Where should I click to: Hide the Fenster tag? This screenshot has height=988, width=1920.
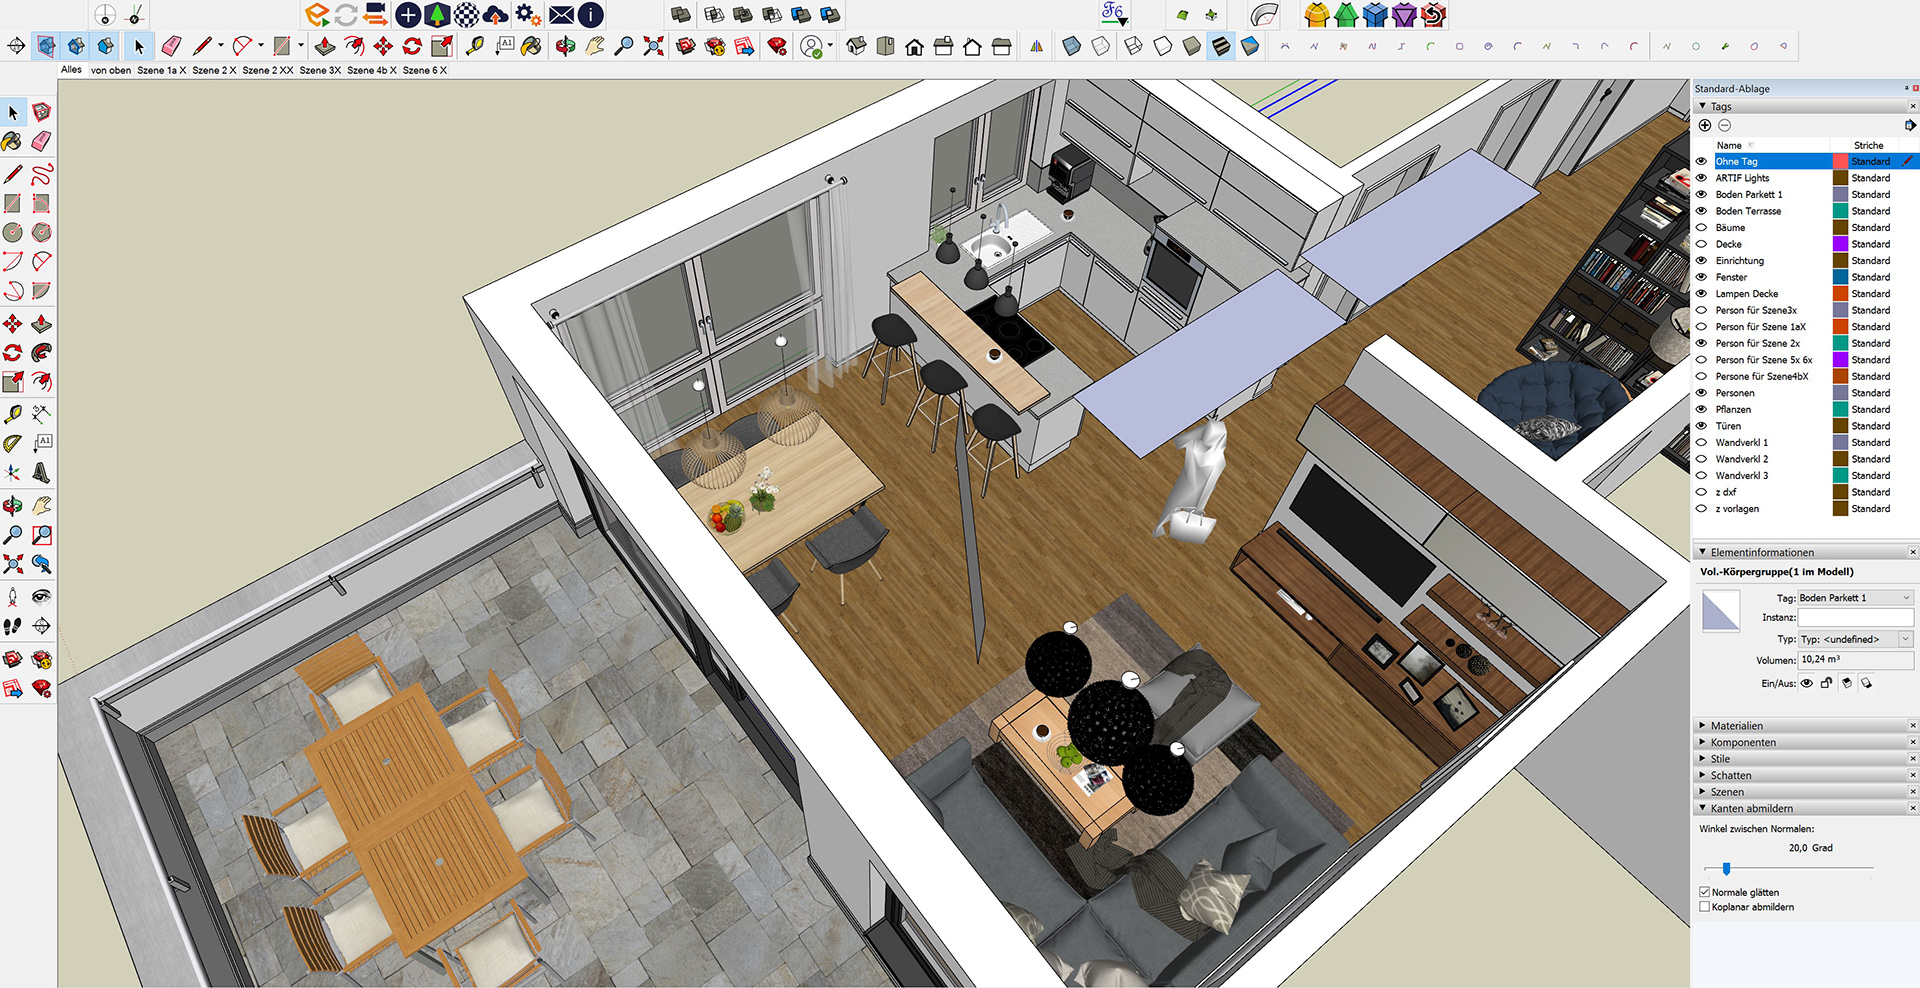(1701, 277)
